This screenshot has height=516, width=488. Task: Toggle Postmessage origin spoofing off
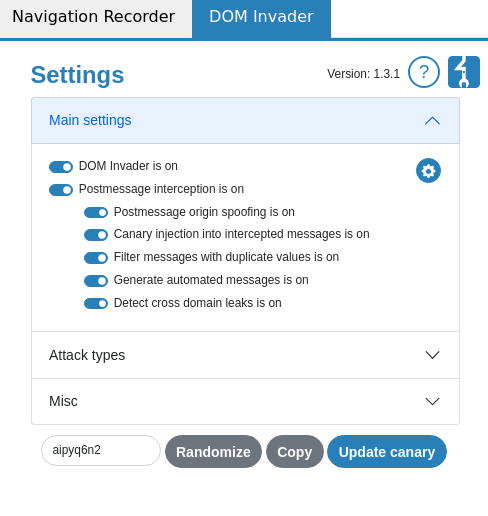96,212
